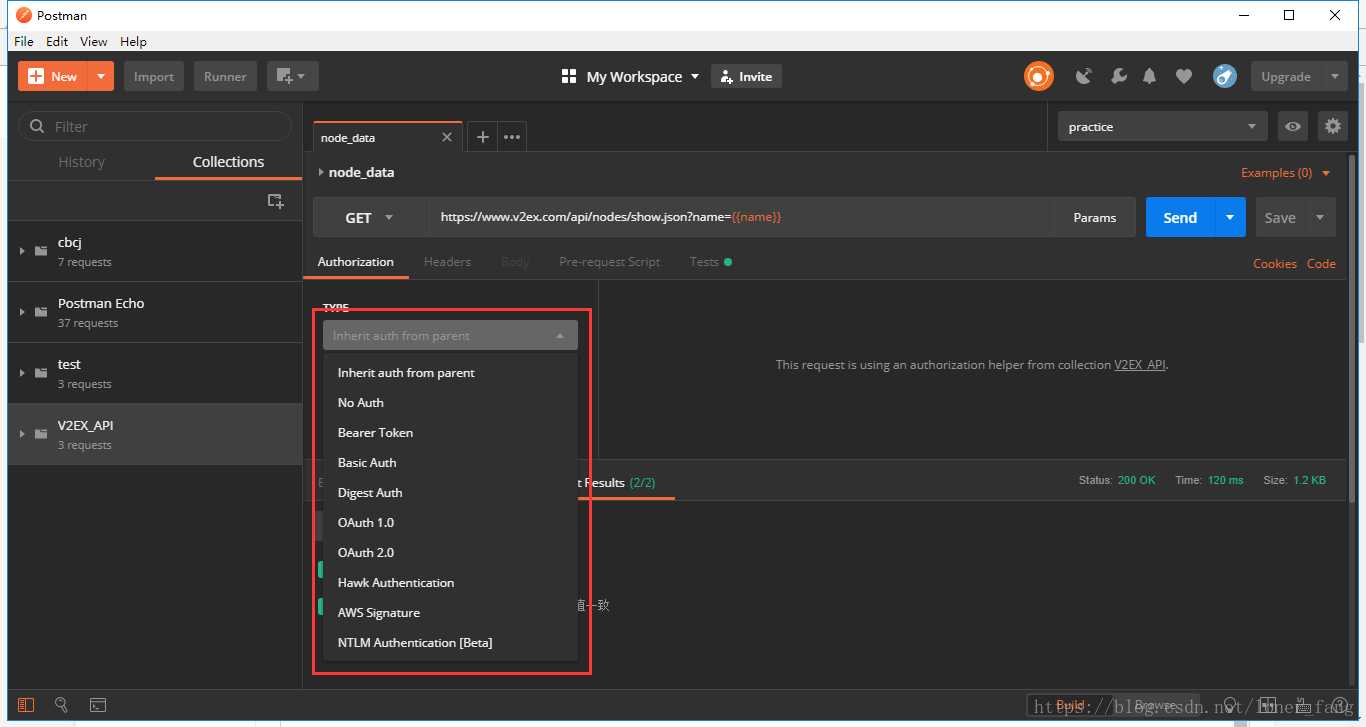The height and width of the screenshot is (727, 1366).
Task: Click the blue Send button
Action: click(x=1180, y=217)
